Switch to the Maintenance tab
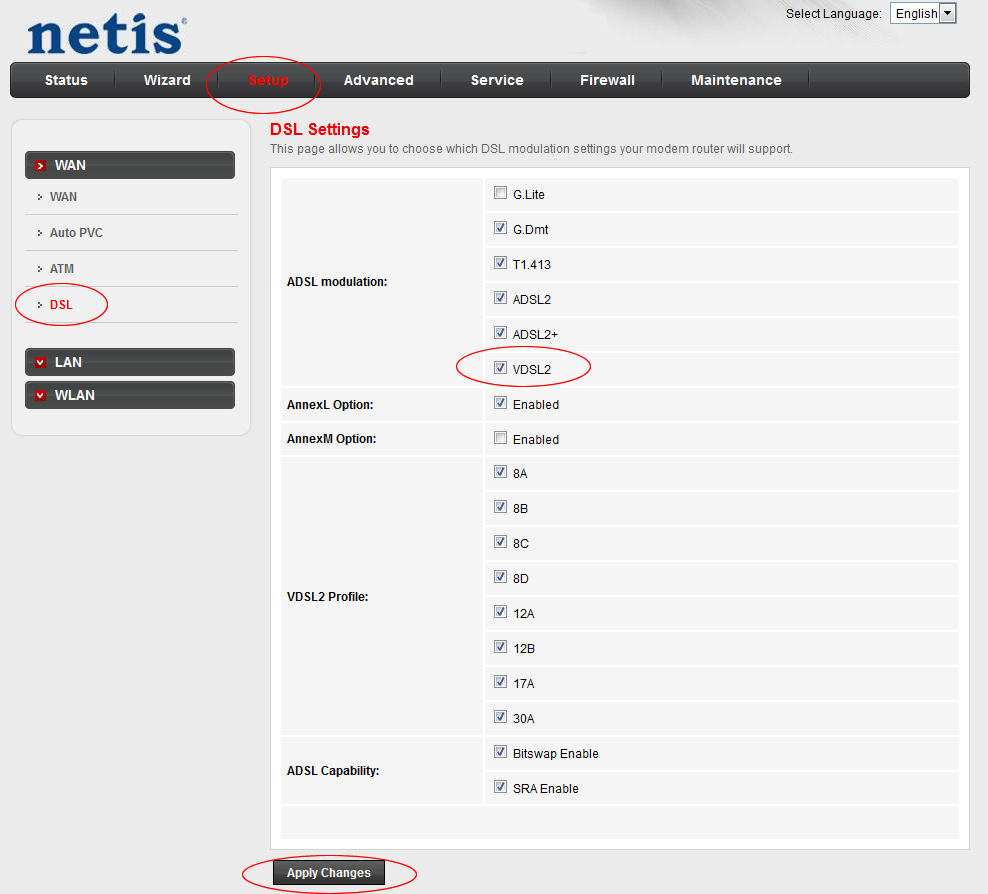Screen dimensions: 988x894 point(736,80)
